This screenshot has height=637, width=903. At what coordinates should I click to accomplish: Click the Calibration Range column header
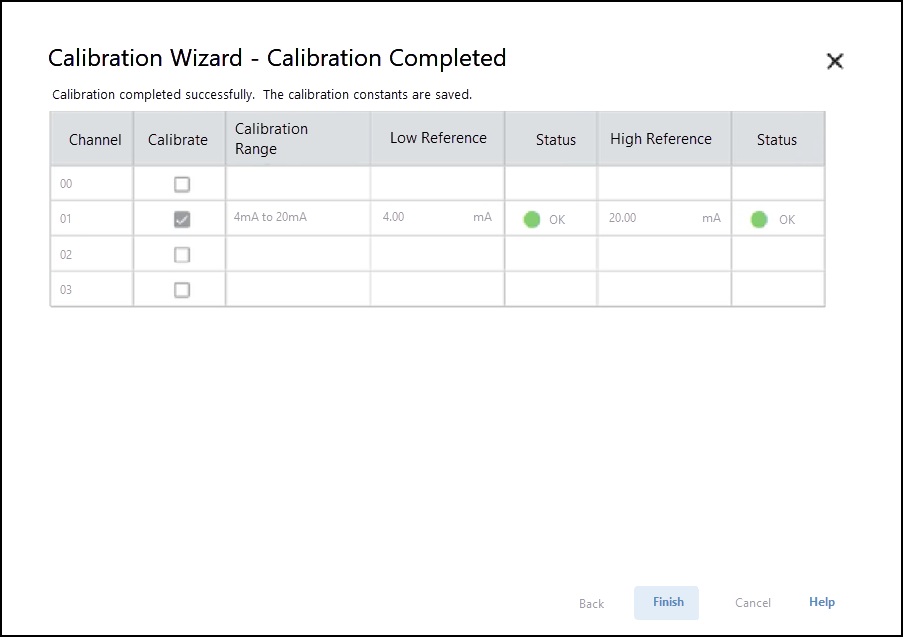point(271,139)
